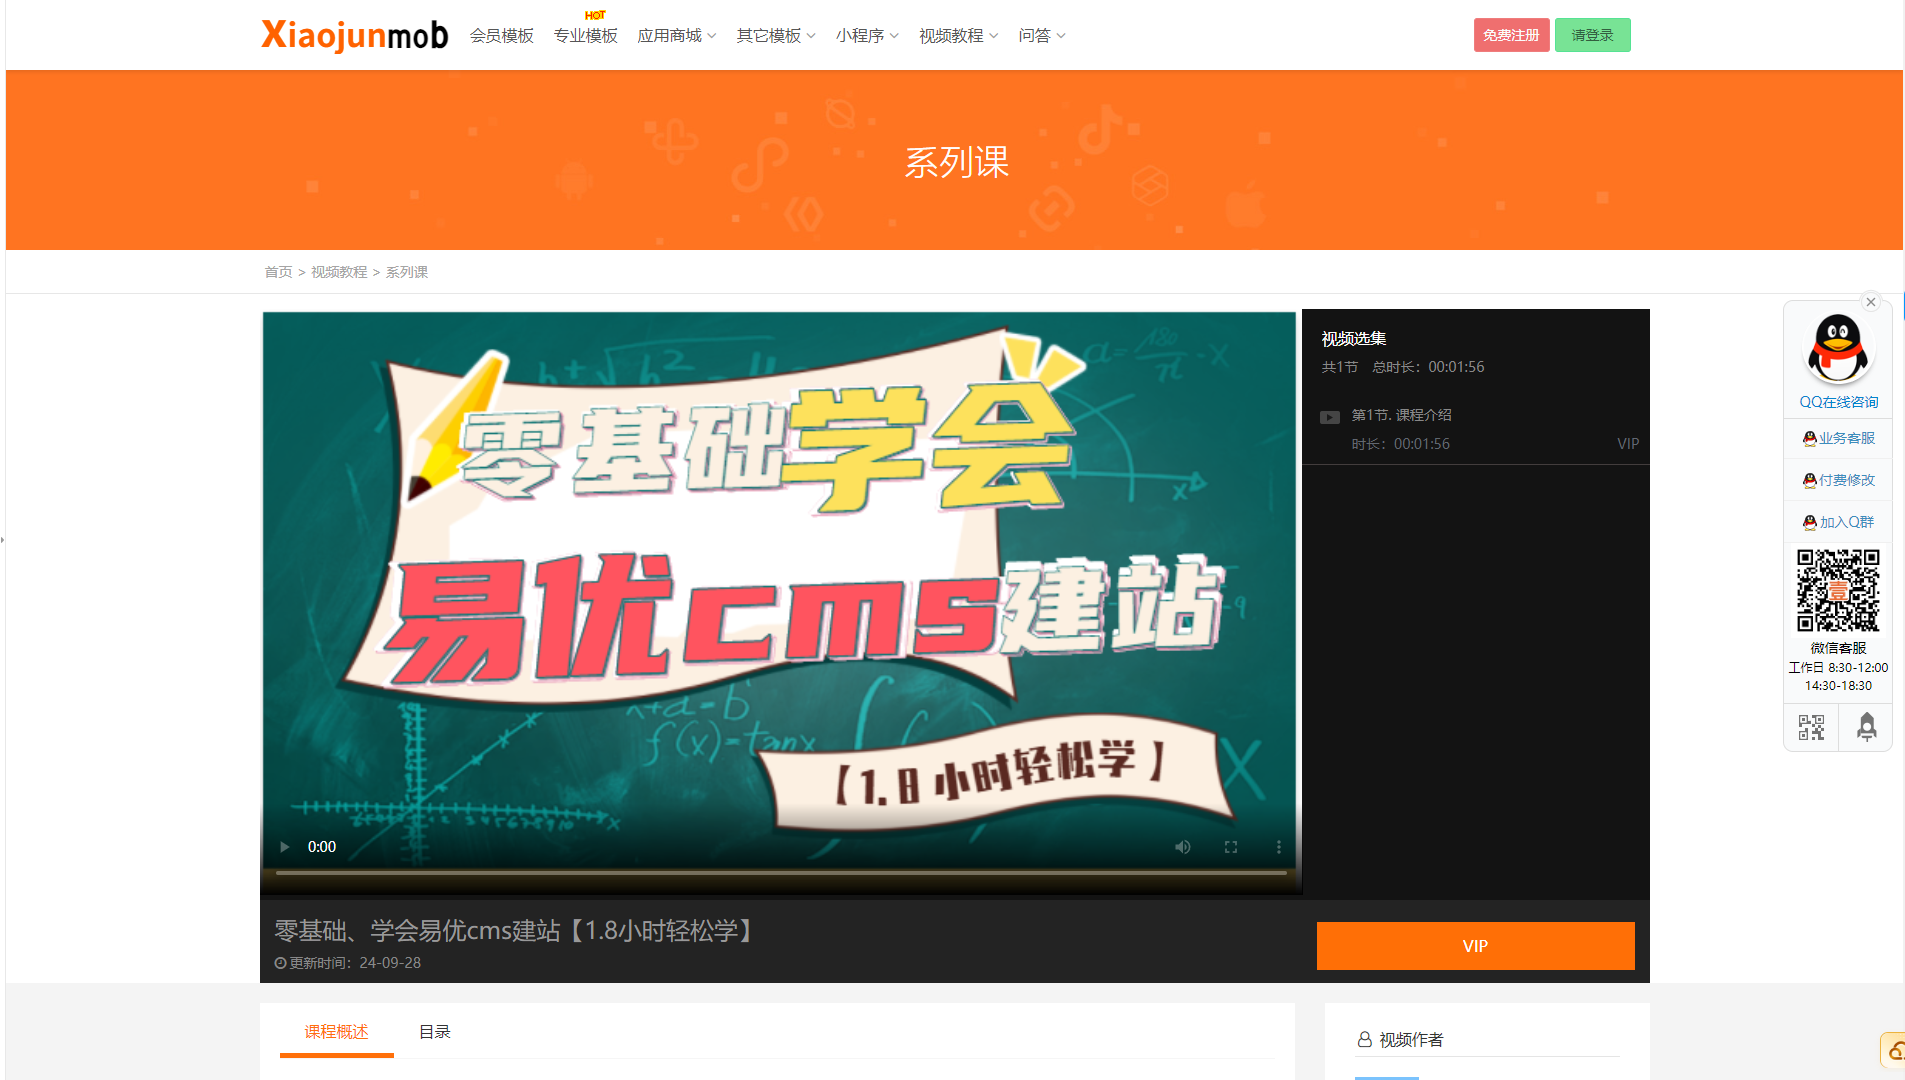
Task: Click the 0:00 video timestamp
Action: (x=322, y=847)
